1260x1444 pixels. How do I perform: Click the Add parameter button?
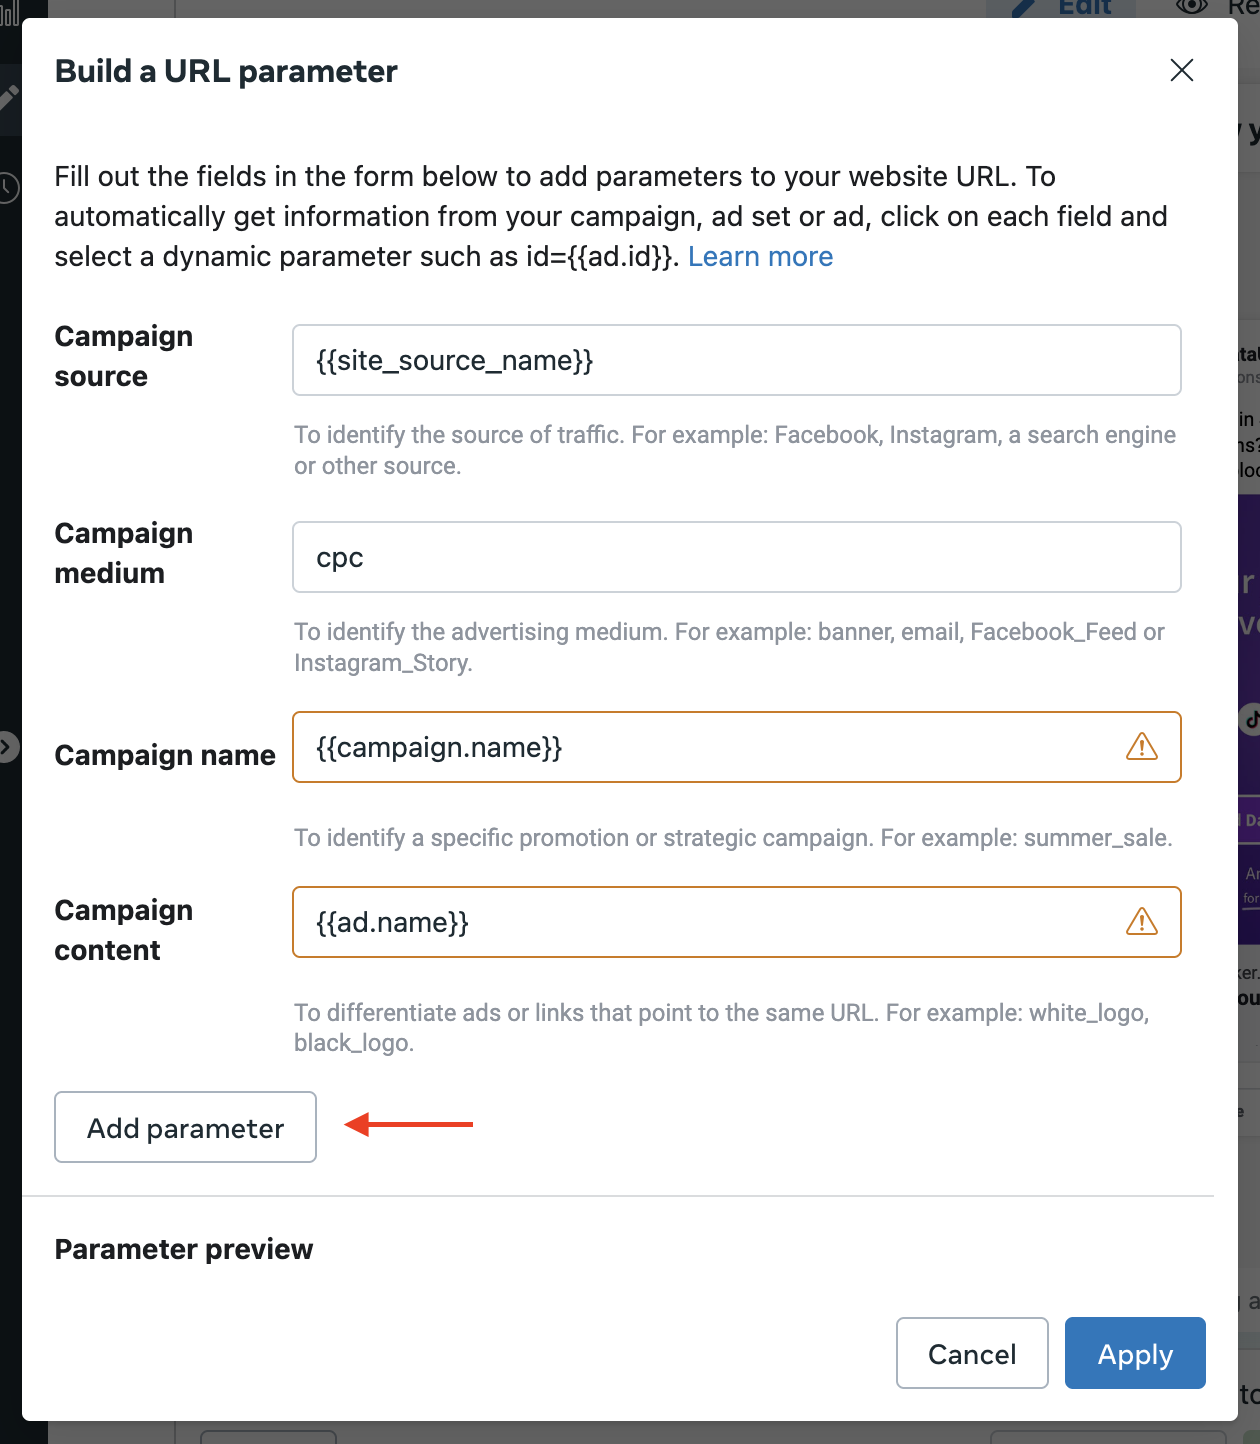click(185, 1127)
